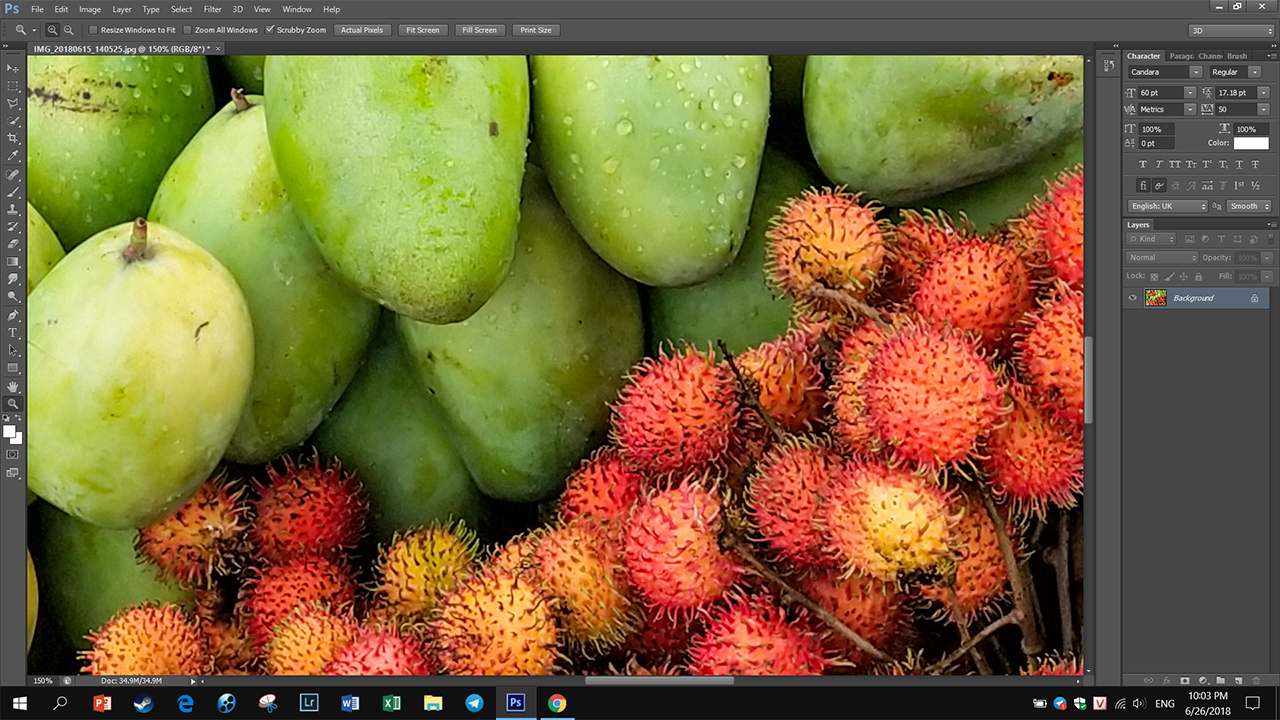Click the Fit Screen button
Screen dimensions: 1280x720
pos(422,30)
